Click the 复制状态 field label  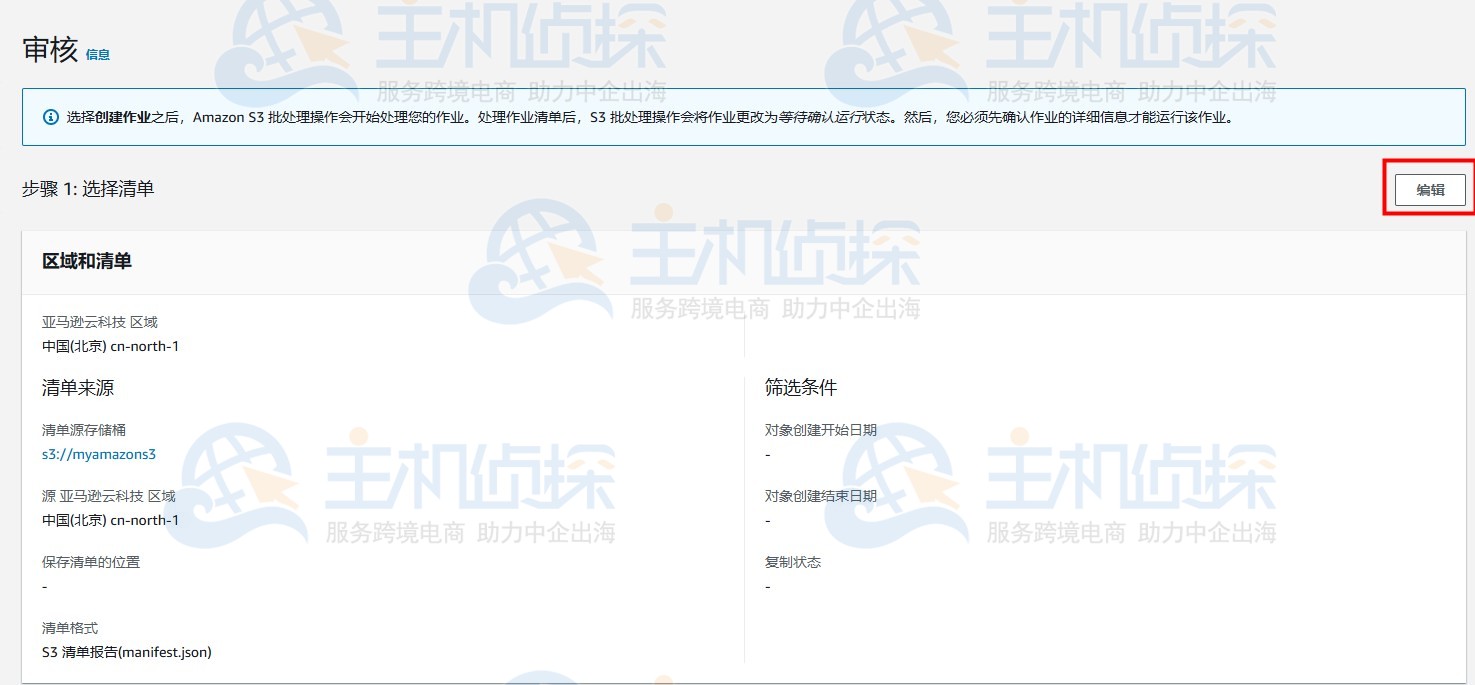793,562
